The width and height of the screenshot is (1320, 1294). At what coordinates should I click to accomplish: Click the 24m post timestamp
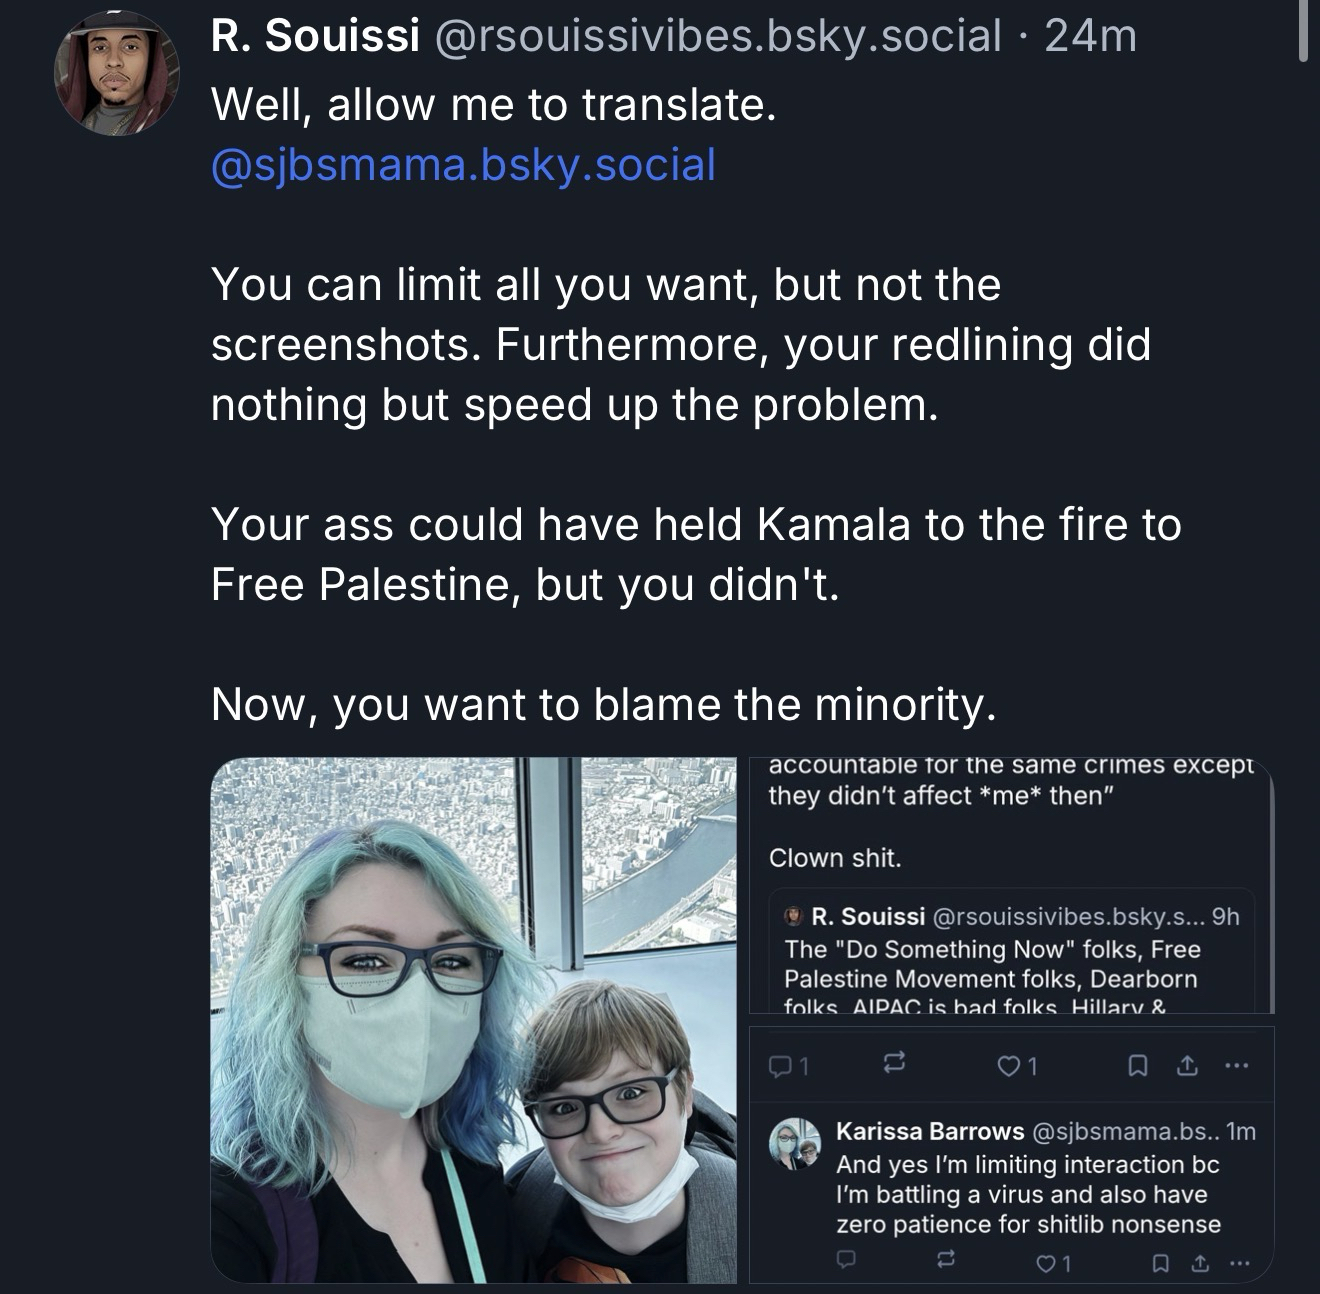coord(1090,36)
